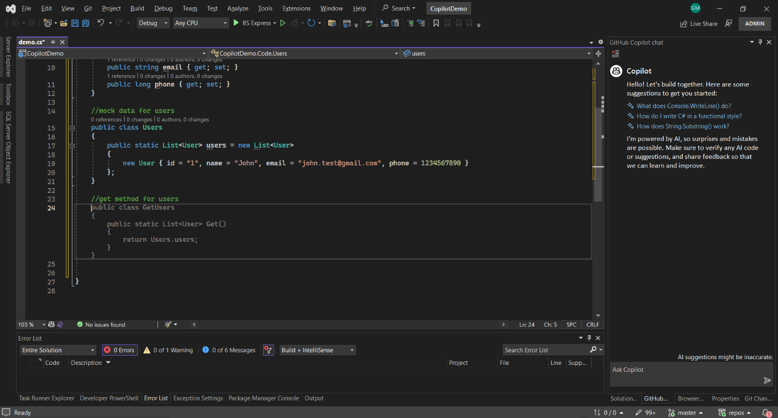Pin the GitHub Copilot chat panel
Screen dimensions: 778x418
pyautogui.click(x=760, y=42)
